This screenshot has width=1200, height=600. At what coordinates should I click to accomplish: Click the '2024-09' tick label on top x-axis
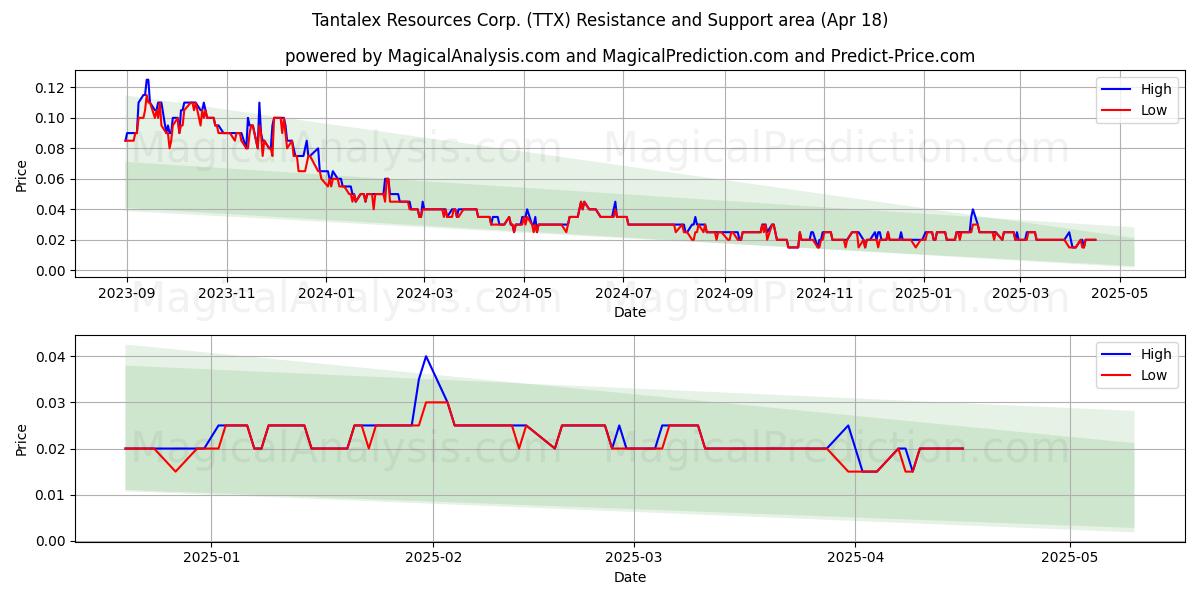point(725,293)
